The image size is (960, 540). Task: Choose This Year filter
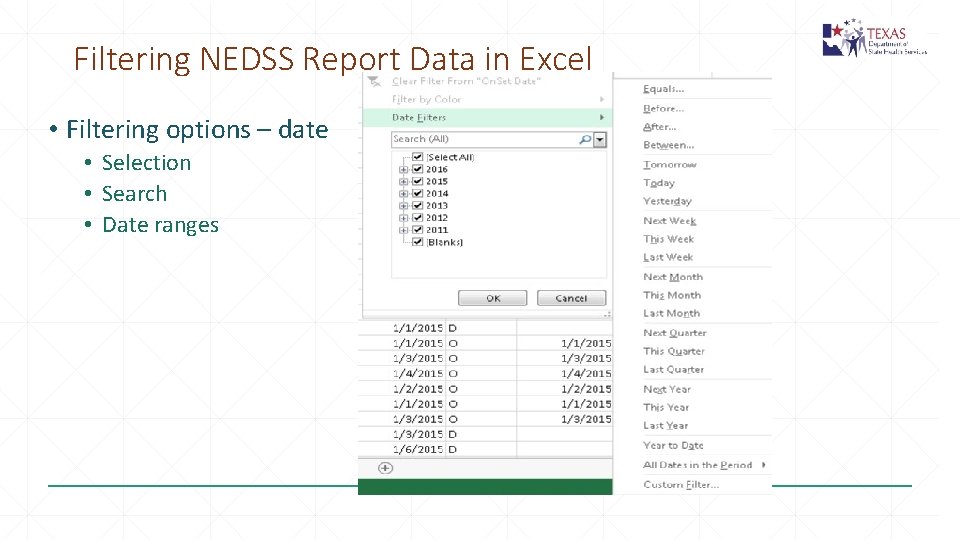[666, 407]
